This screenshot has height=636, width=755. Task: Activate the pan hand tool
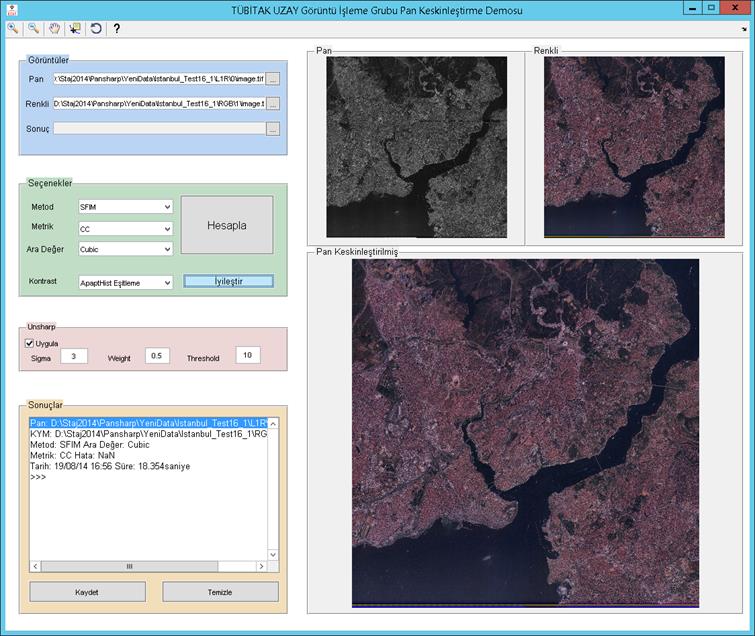(54, 28)
